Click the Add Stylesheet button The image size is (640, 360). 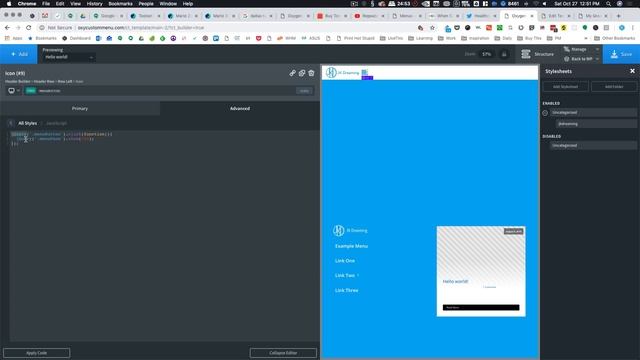(565, 87)
